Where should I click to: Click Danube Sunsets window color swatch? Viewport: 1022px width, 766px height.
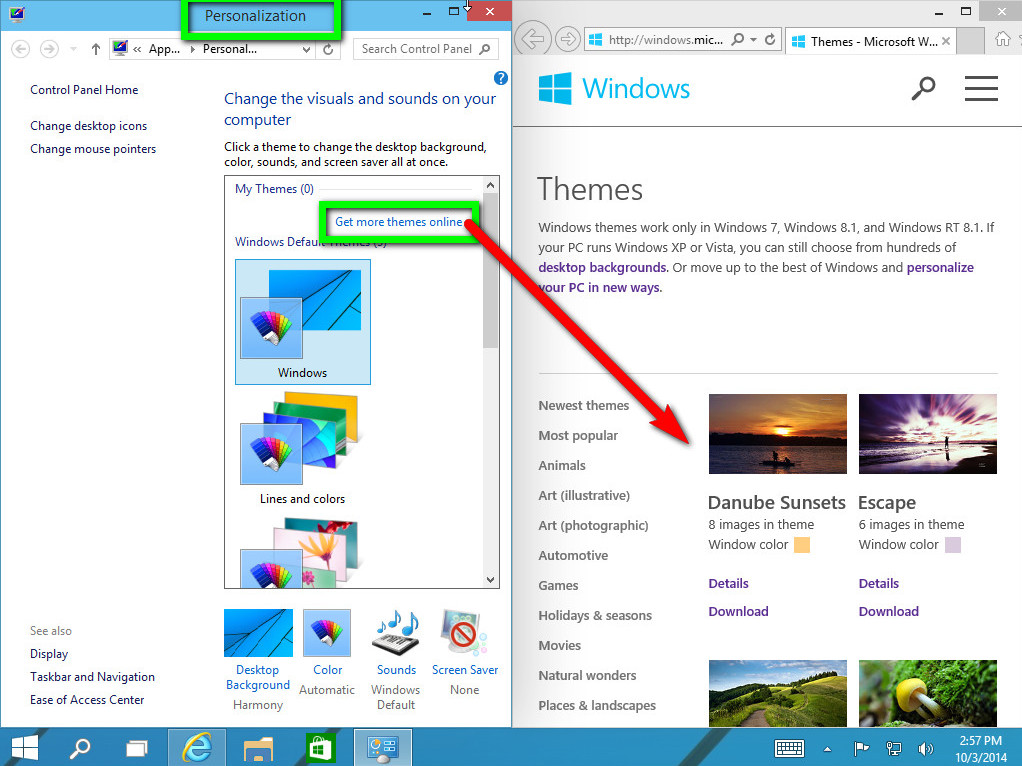[x=802, y=545]
